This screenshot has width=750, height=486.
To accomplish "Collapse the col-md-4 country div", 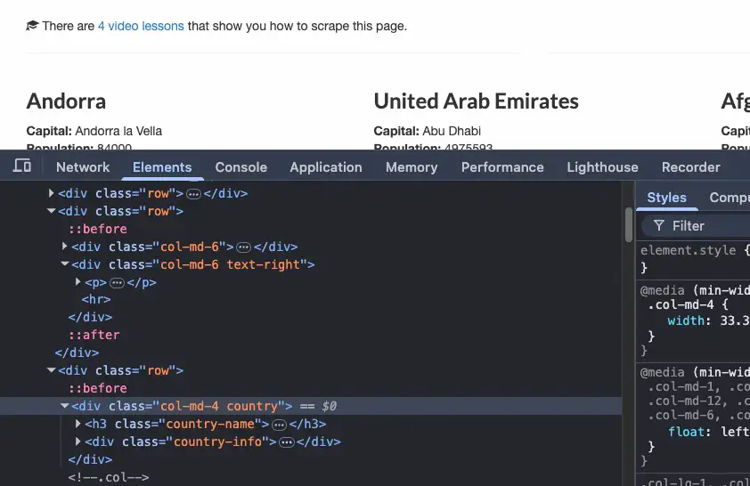I will (65, 406).
